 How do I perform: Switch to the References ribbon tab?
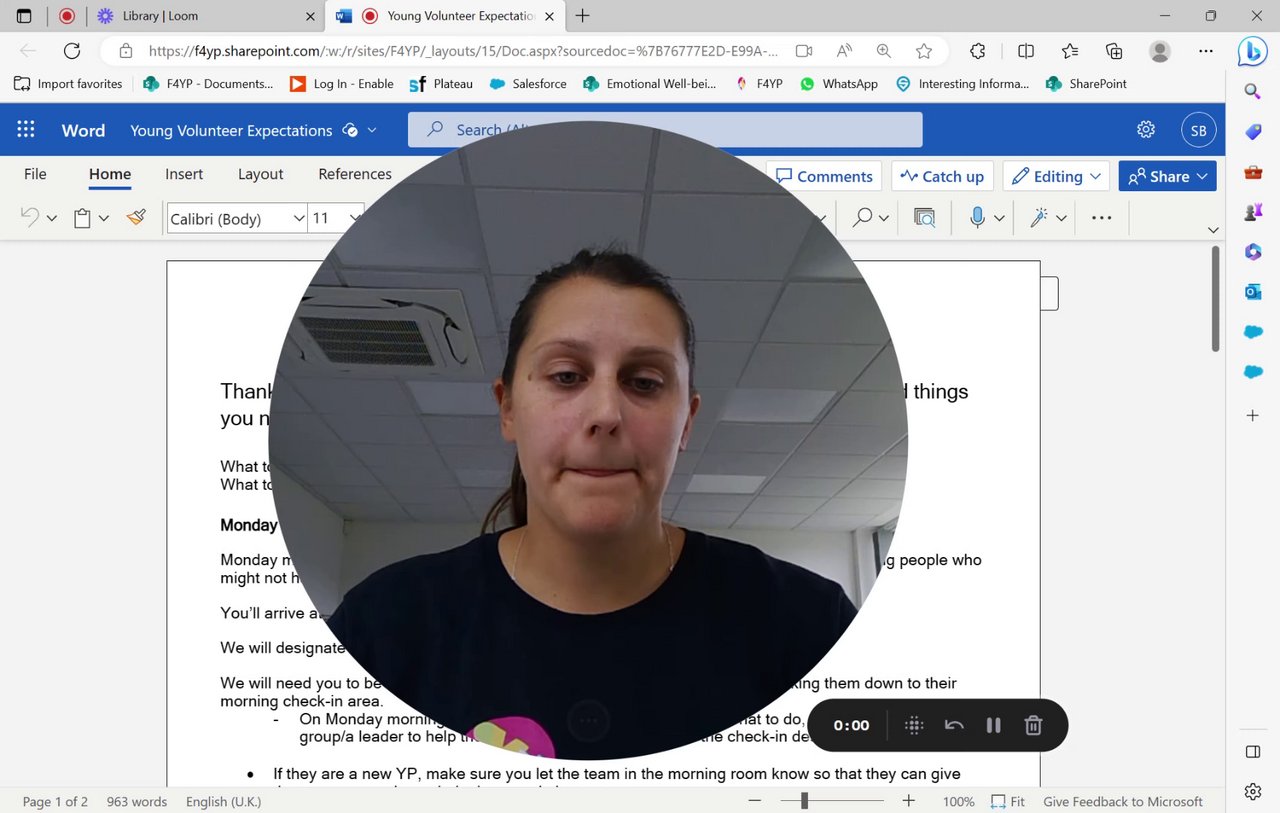(x=355, y=174)
